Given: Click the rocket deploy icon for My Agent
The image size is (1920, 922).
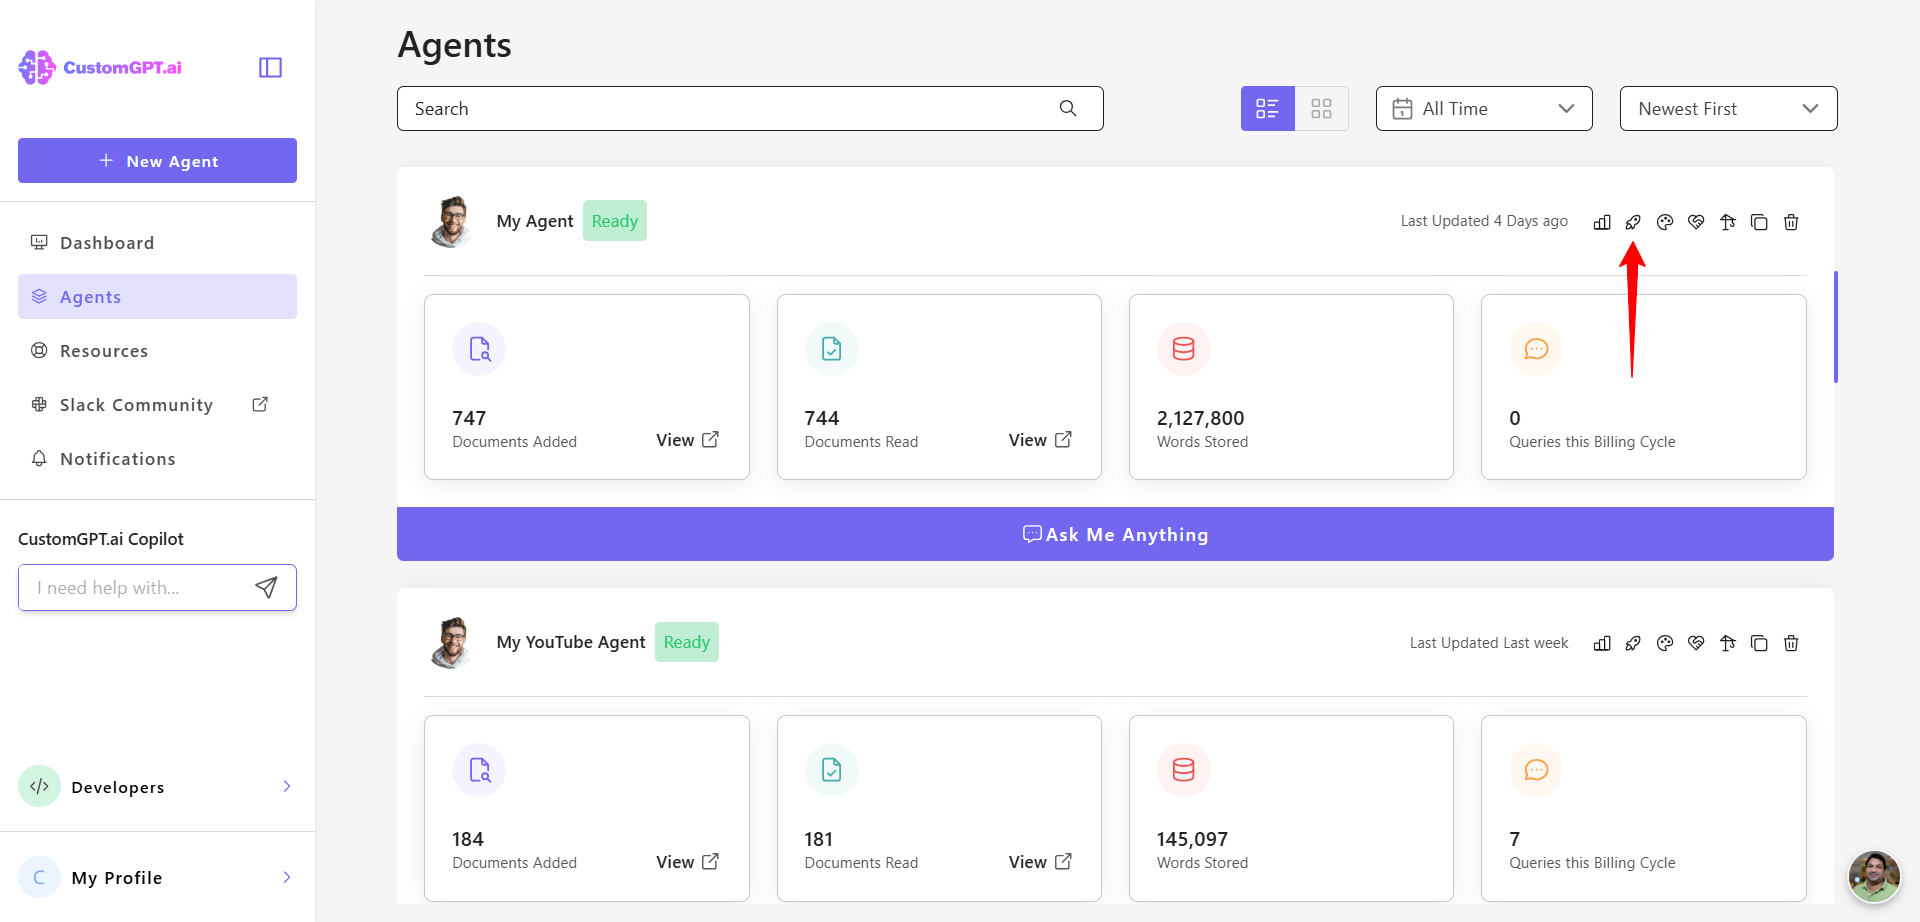Looking at the screenshot, I should coord(1633,222).
